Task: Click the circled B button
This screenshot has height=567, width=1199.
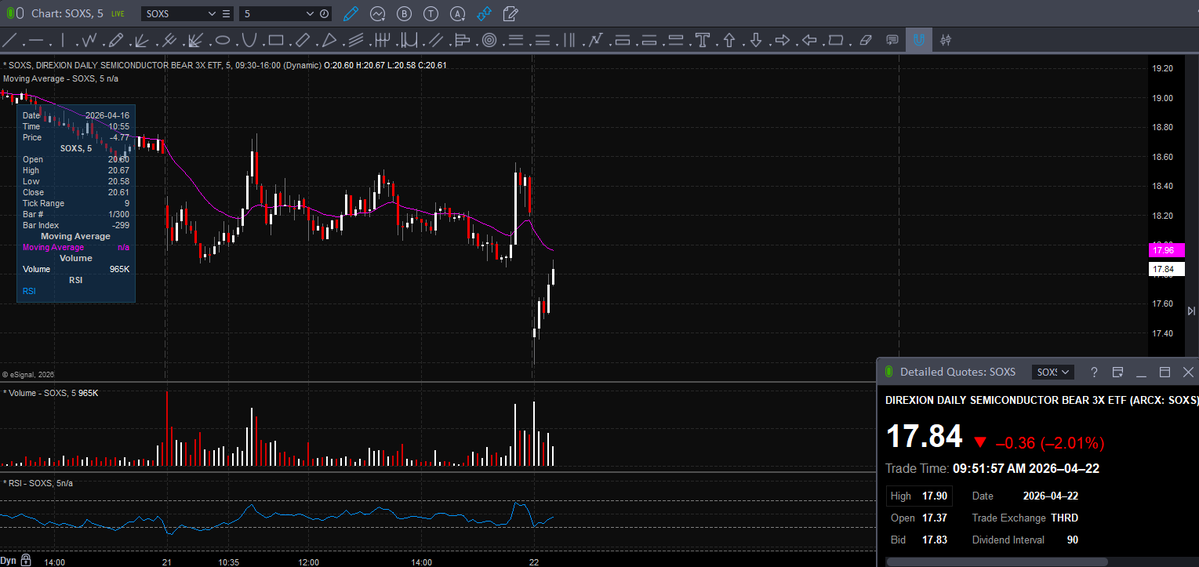Action: tap(405, 14)
